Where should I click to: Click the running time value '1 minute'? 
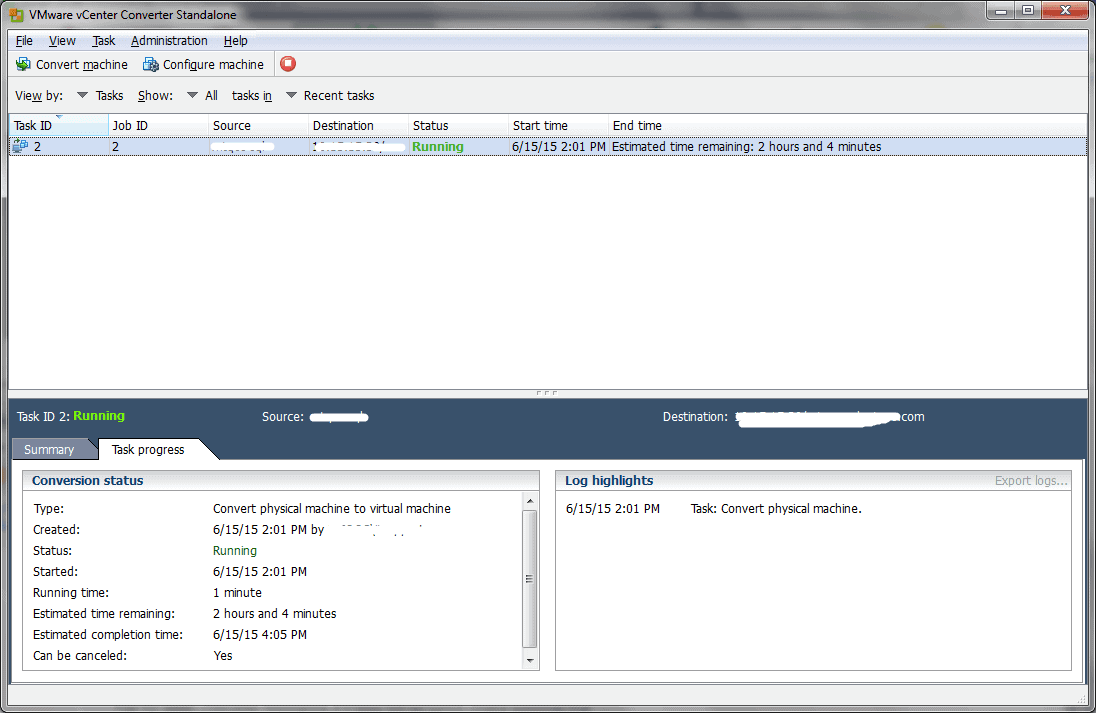click(x=238, y=592)
